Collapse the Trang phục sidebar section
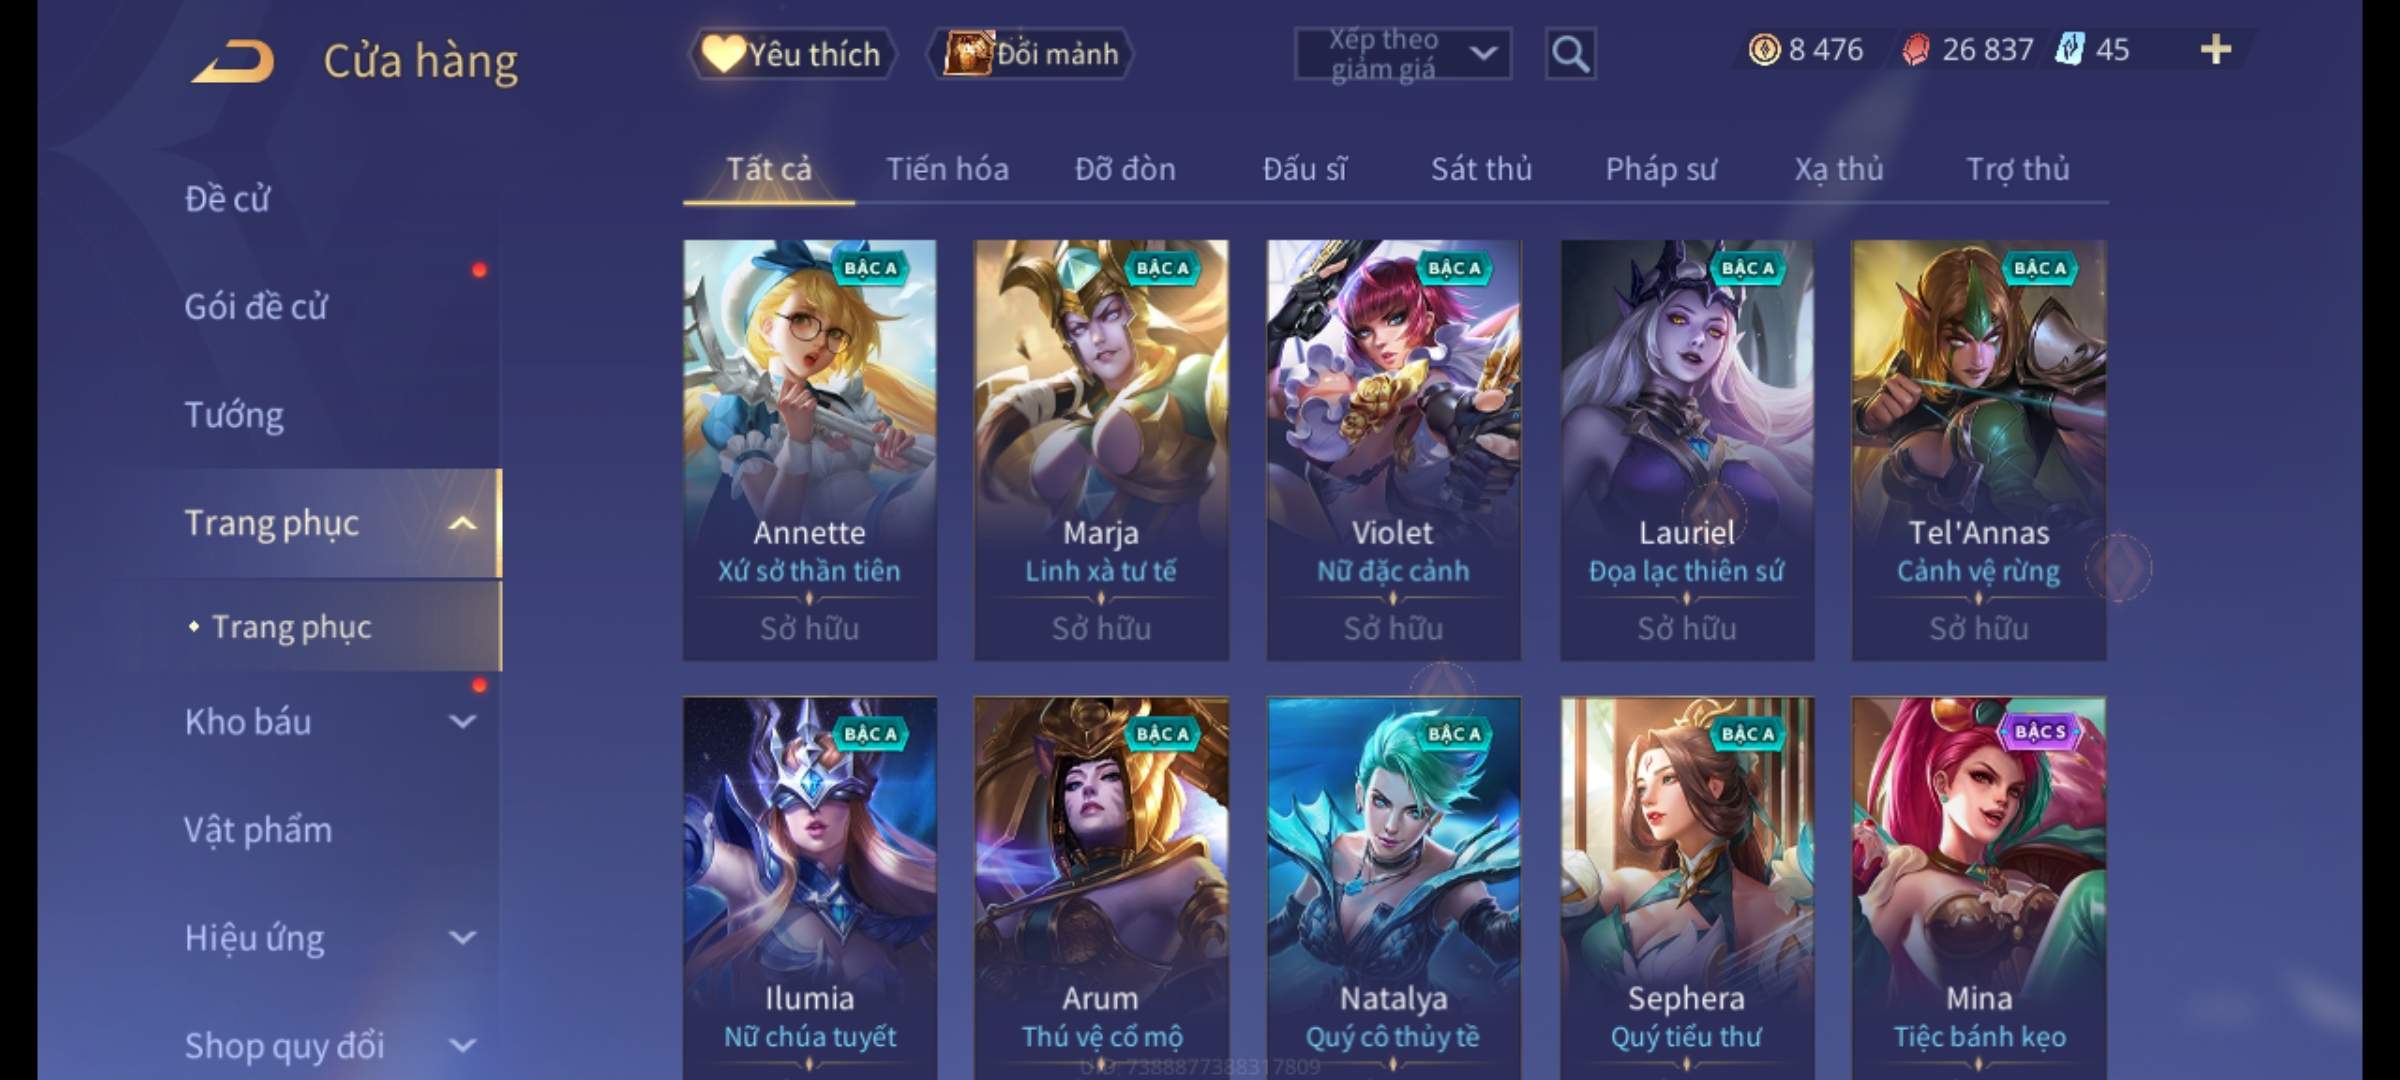This screenshot has height=1080, width=2400. click(461, 524)
